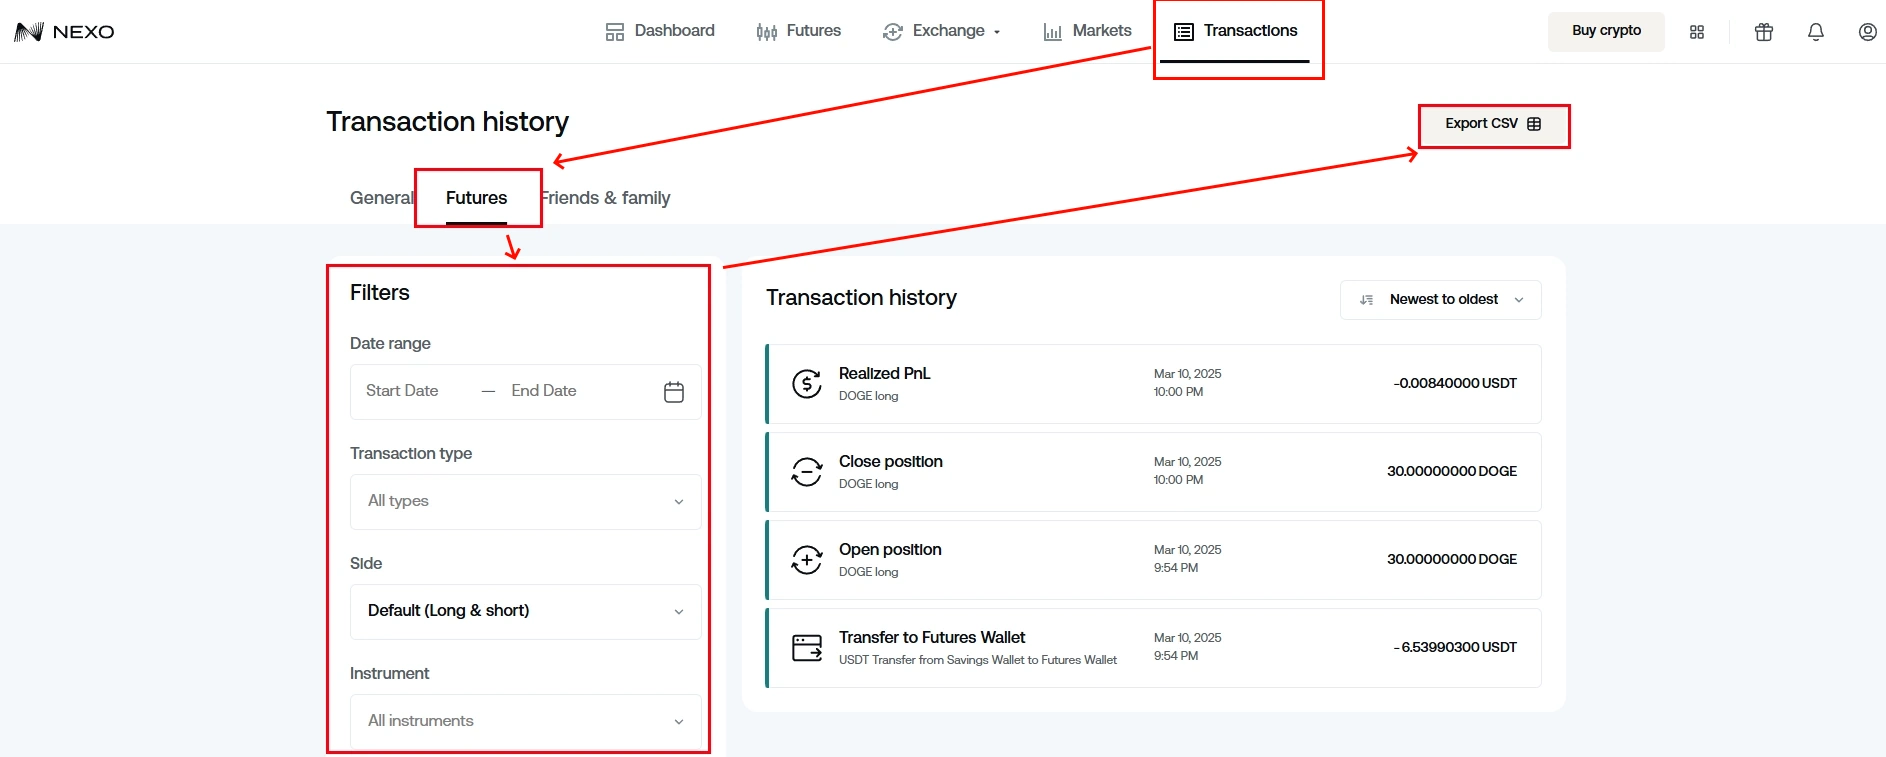
Task: Expand the Instrument dropdown
Action: click(x=526, y=721)
